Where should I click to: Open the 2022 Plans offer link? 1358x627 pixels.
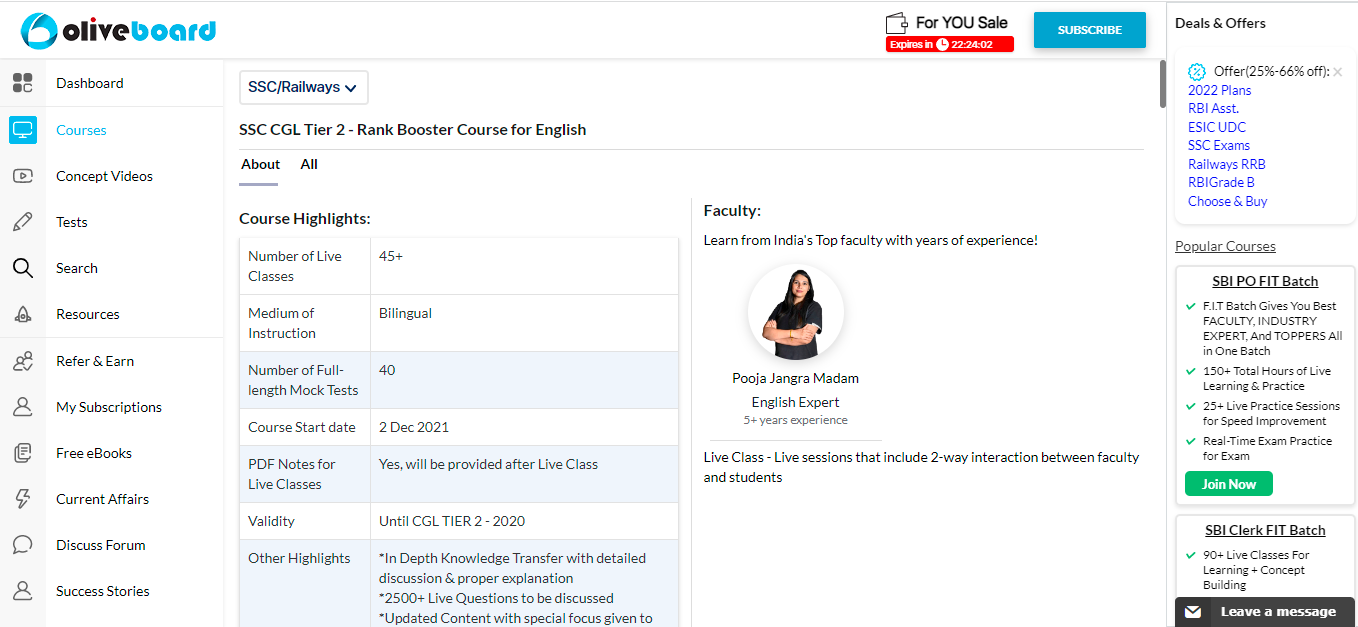[1220, 90]
